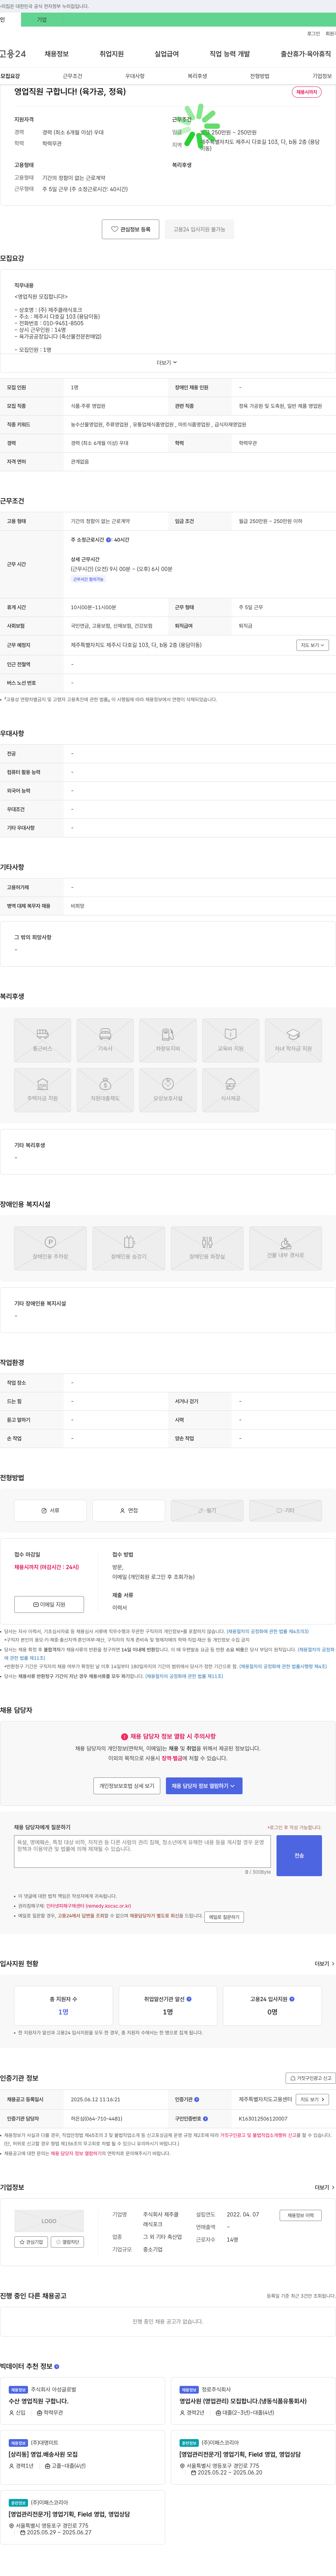Click the 고용24 입사지원 불가능 button

coord(199,229)
